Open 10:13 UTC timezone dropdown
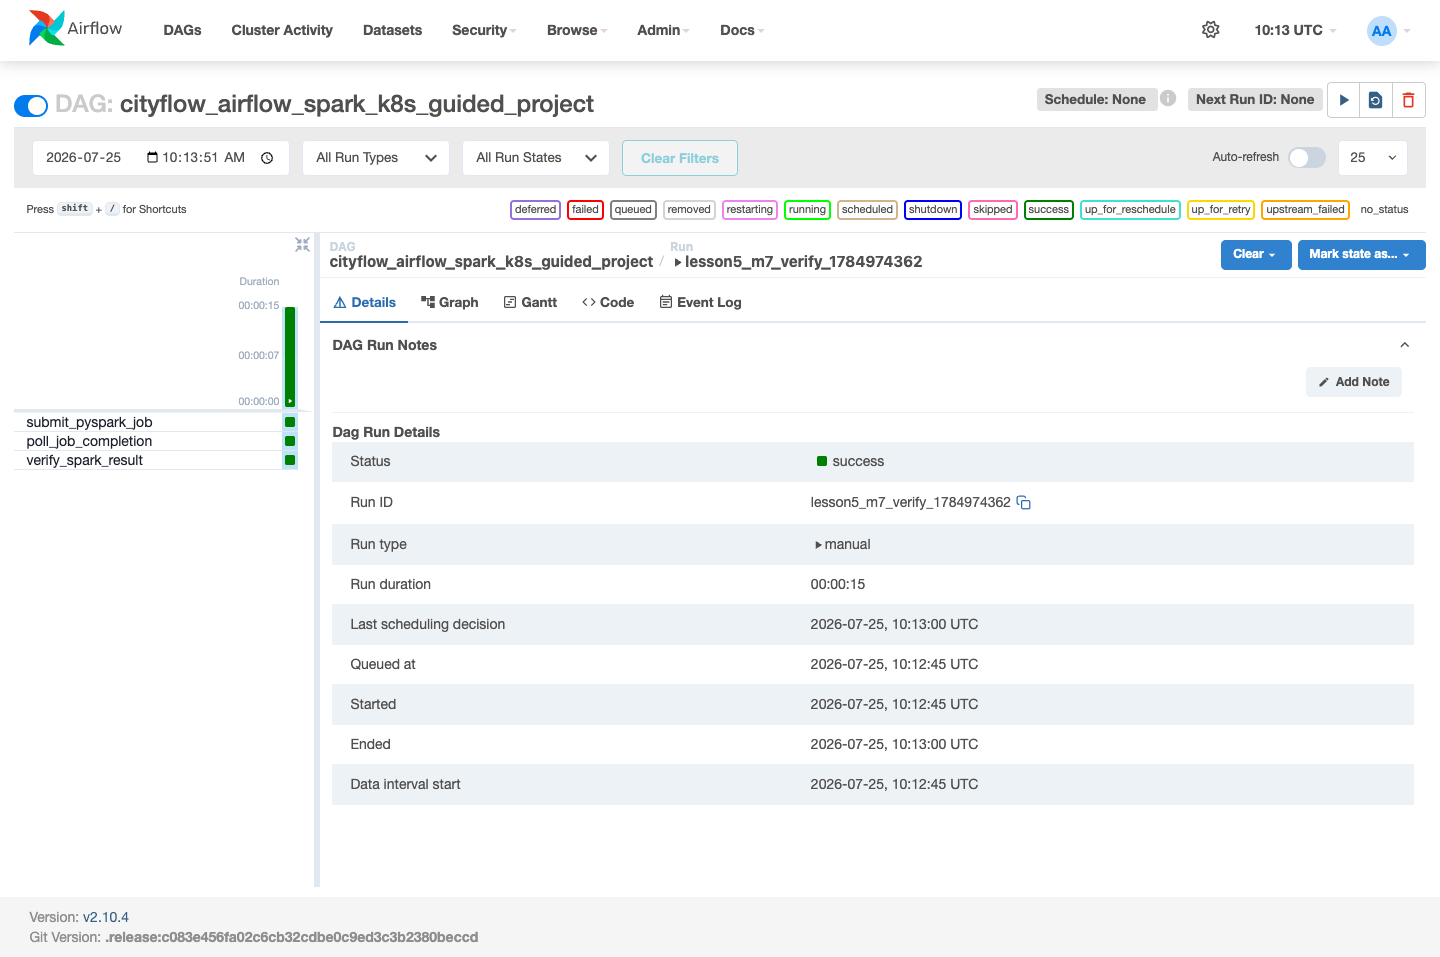Screen dimensions: 1440x957 (1295, 30)
